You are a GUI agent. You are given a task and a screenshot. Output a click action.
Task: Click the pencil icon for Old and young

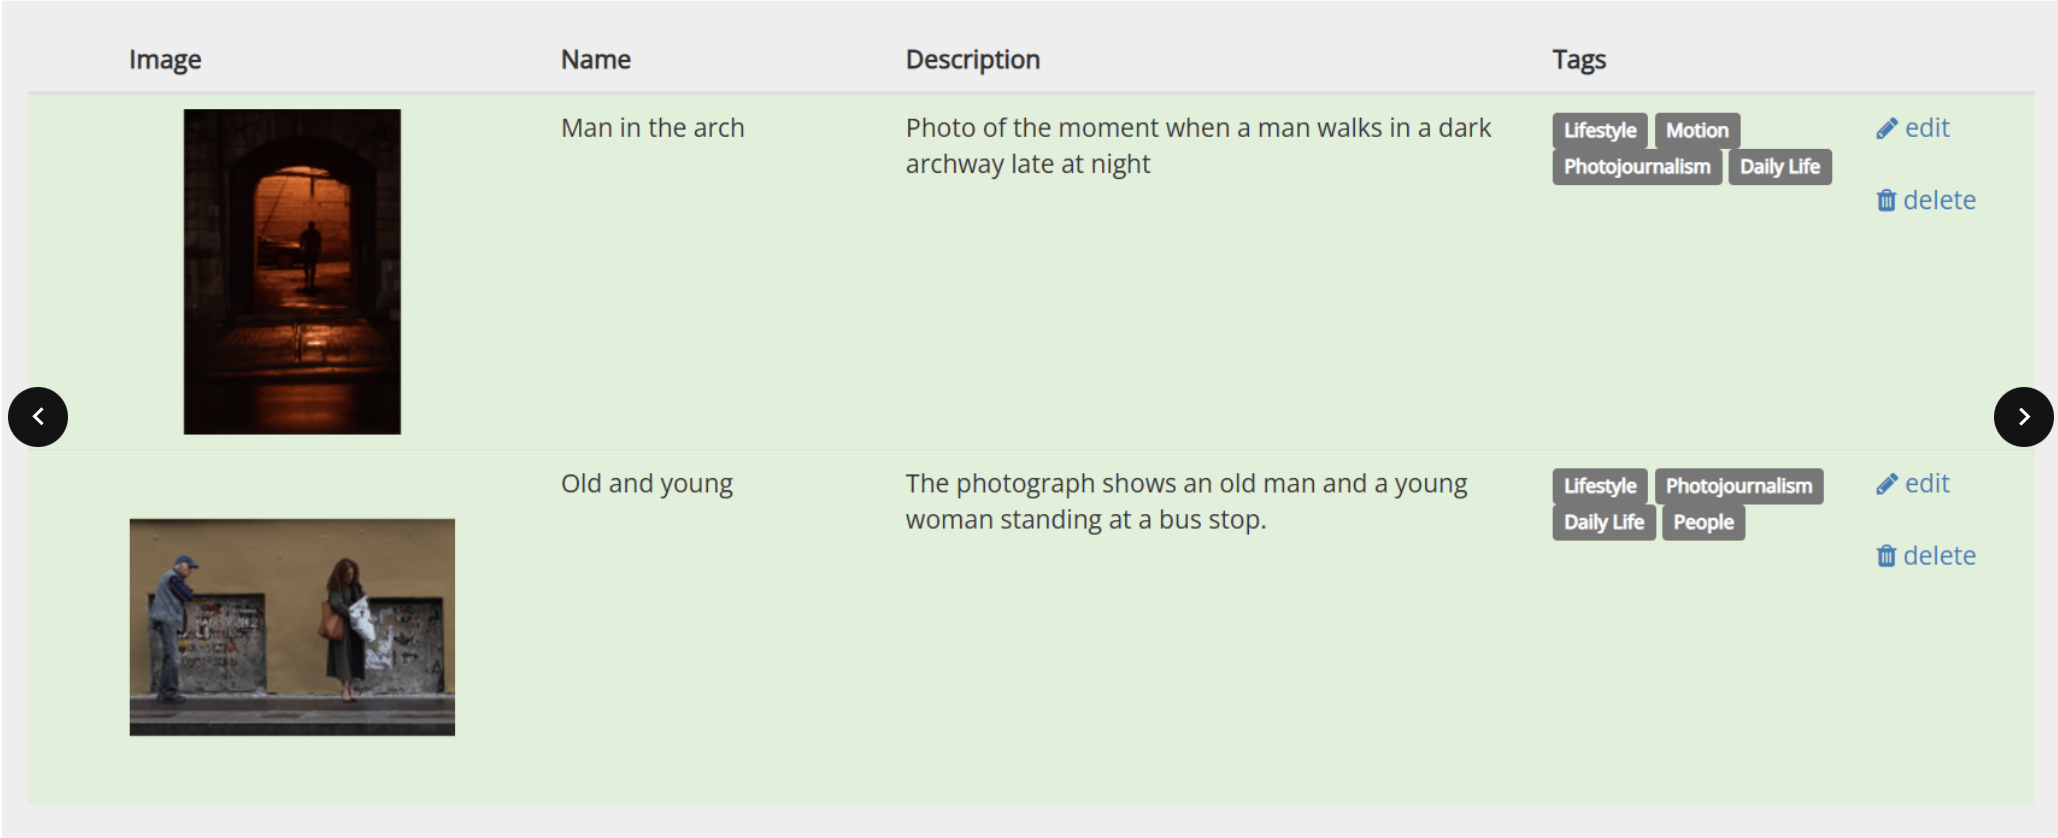click(1886, 485)
